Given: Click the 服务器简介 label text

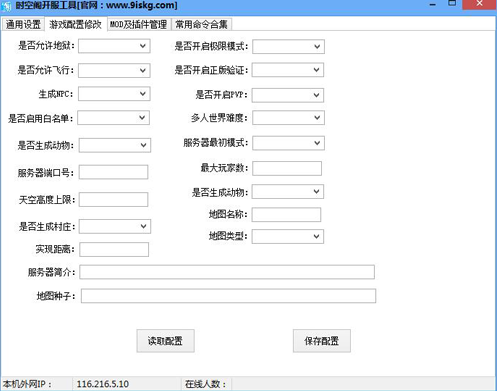Looking at the screenshot, I should click(x=52, y=272).
